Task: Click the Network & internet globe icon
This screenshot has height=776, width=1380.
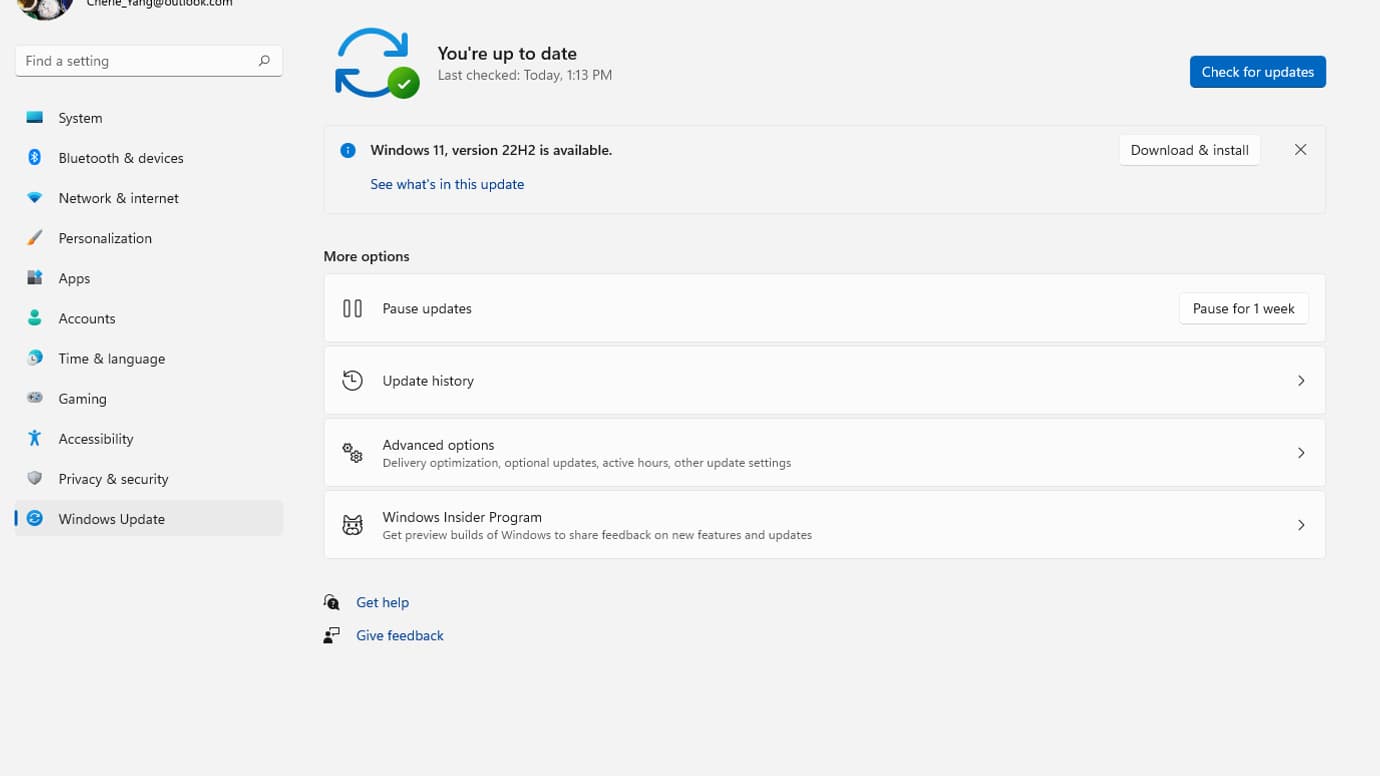Action: pyautogui.click(x=33, y=198)
